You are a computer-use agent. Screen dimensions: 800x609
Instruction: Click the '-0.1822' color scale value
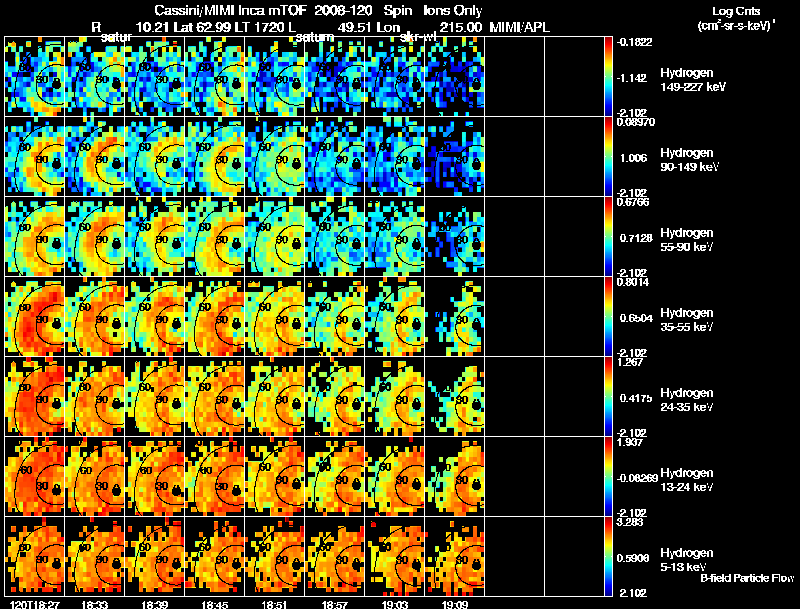click(634, 42)
